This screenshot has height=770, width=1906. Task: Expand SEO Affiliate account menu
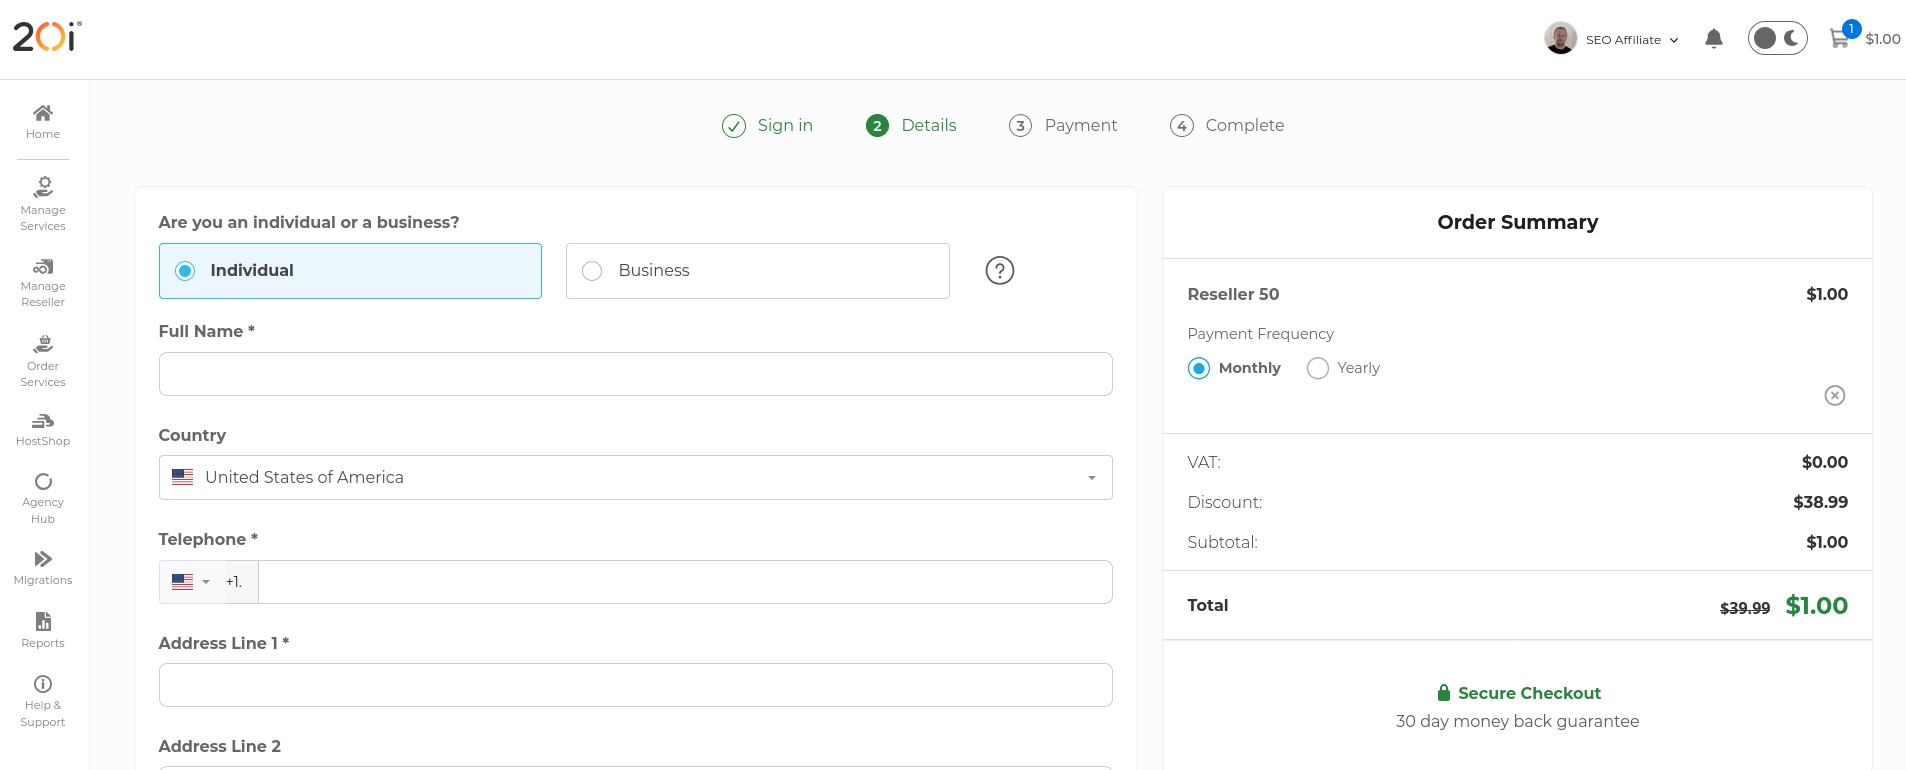[1632, 40]
